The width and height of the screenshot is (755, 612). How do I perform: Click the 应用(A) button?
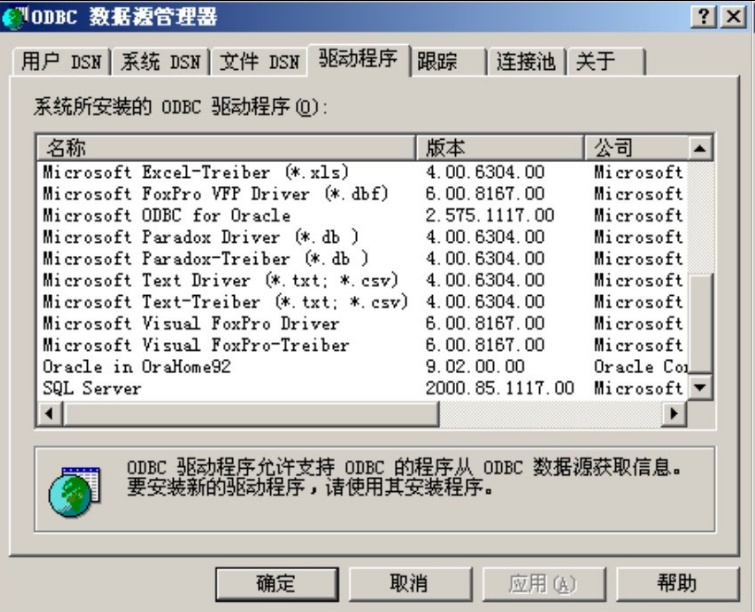coord(544,584)
